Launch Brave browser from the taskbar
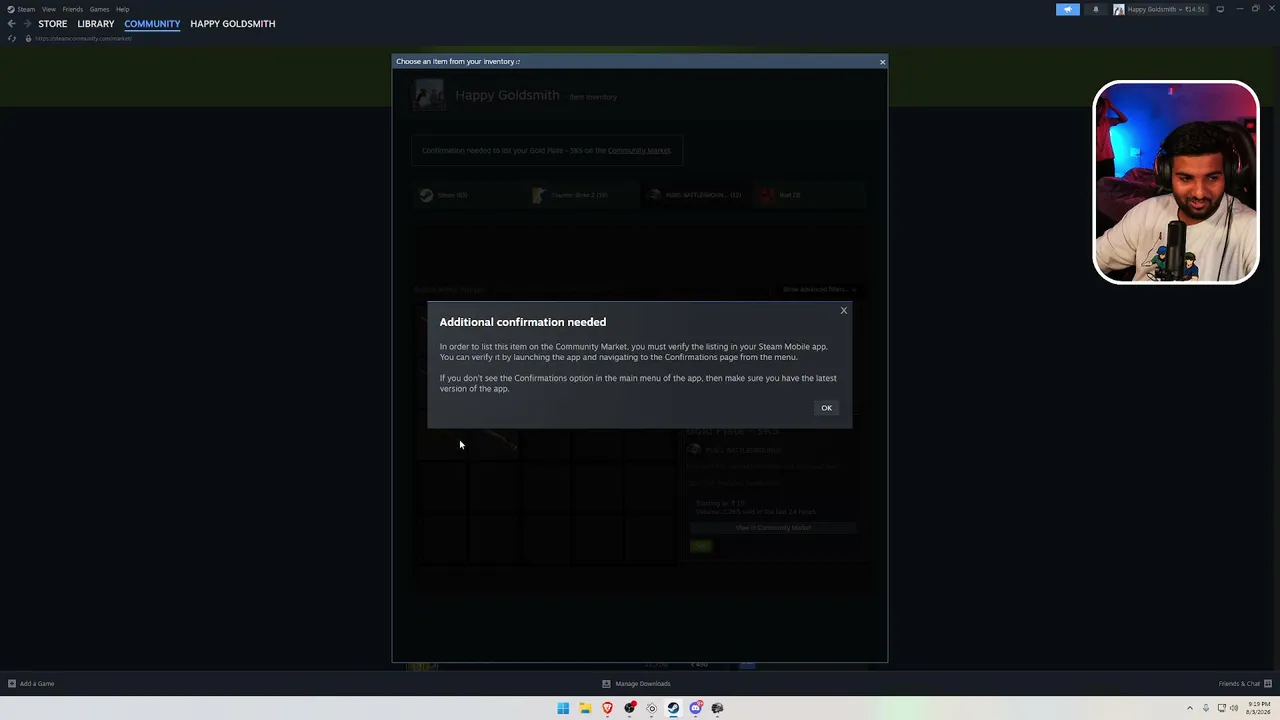 607,708
